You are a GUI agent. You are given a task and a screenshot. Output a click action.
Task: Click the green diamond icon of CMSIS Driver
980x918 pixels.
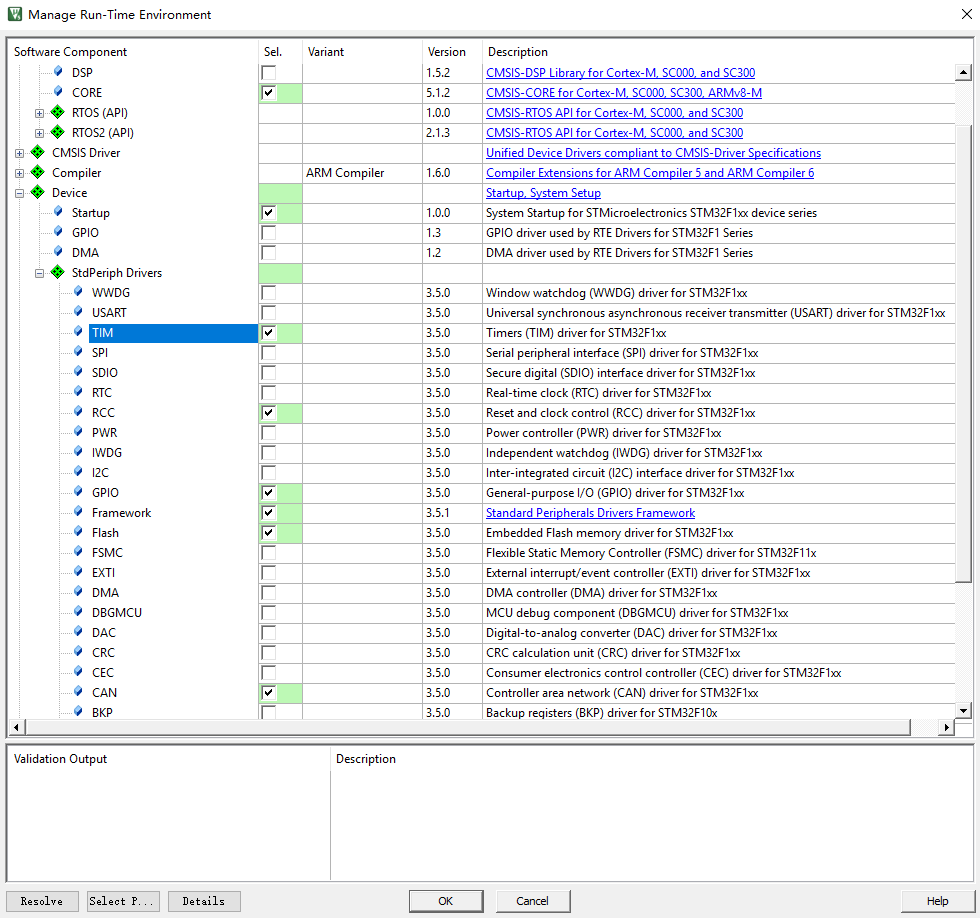coord(38,152)
